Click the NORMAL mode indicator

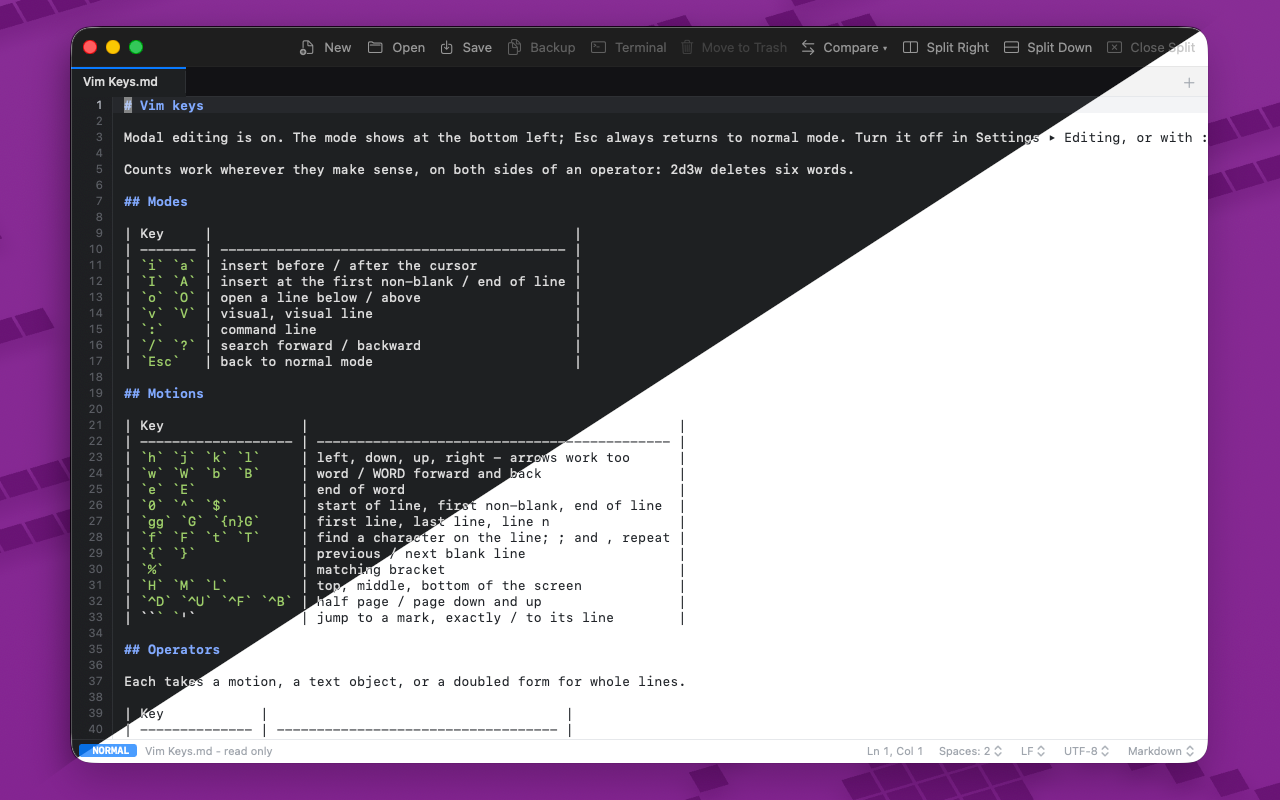110,751
